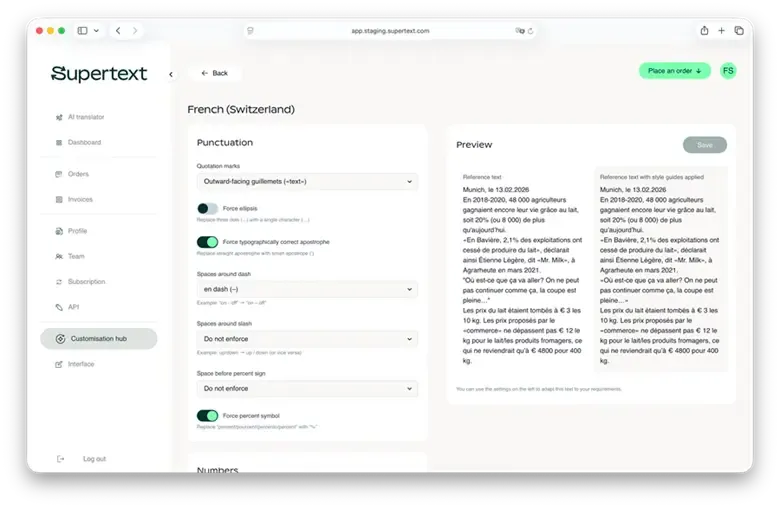Enable the Force ellipsis toggle

coord(207,208)
